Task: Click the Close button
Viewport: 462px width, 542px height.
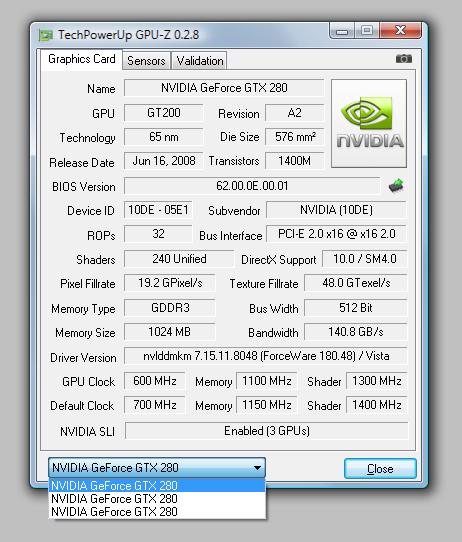Action: pos(380,469)
